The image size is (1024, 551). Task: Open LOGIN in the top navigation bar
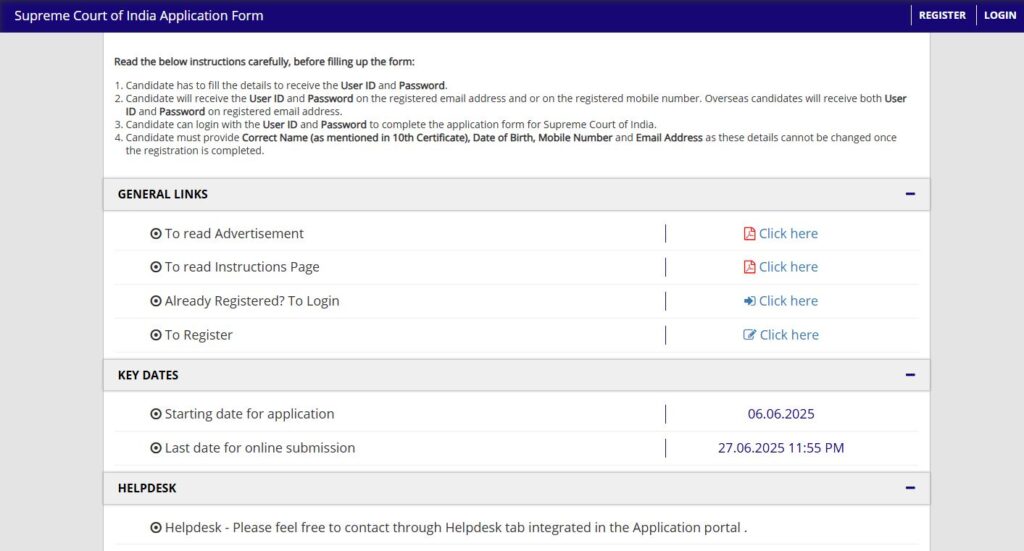(x=1000, y=15)
